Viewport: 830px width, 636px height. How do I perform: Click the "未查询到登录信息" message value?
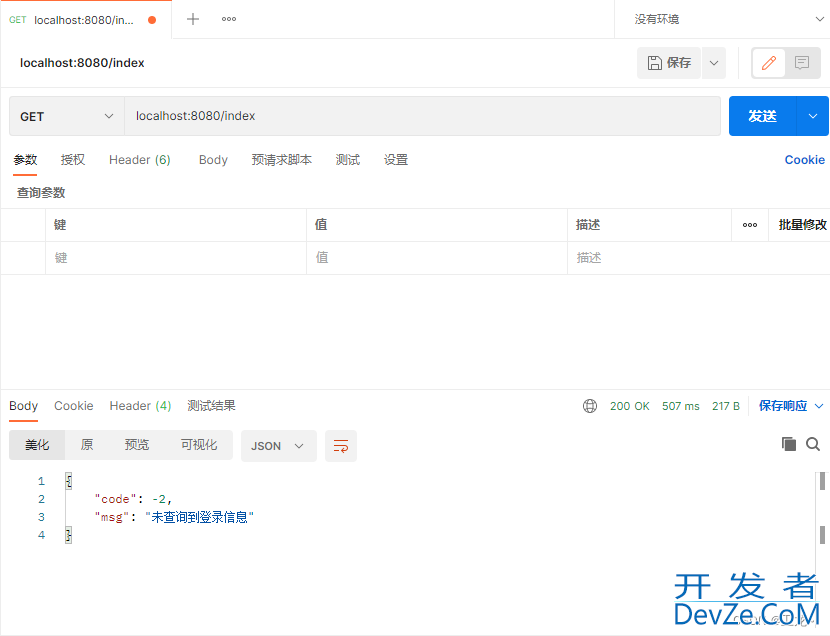pyautogui.click(x=200, y=517)
